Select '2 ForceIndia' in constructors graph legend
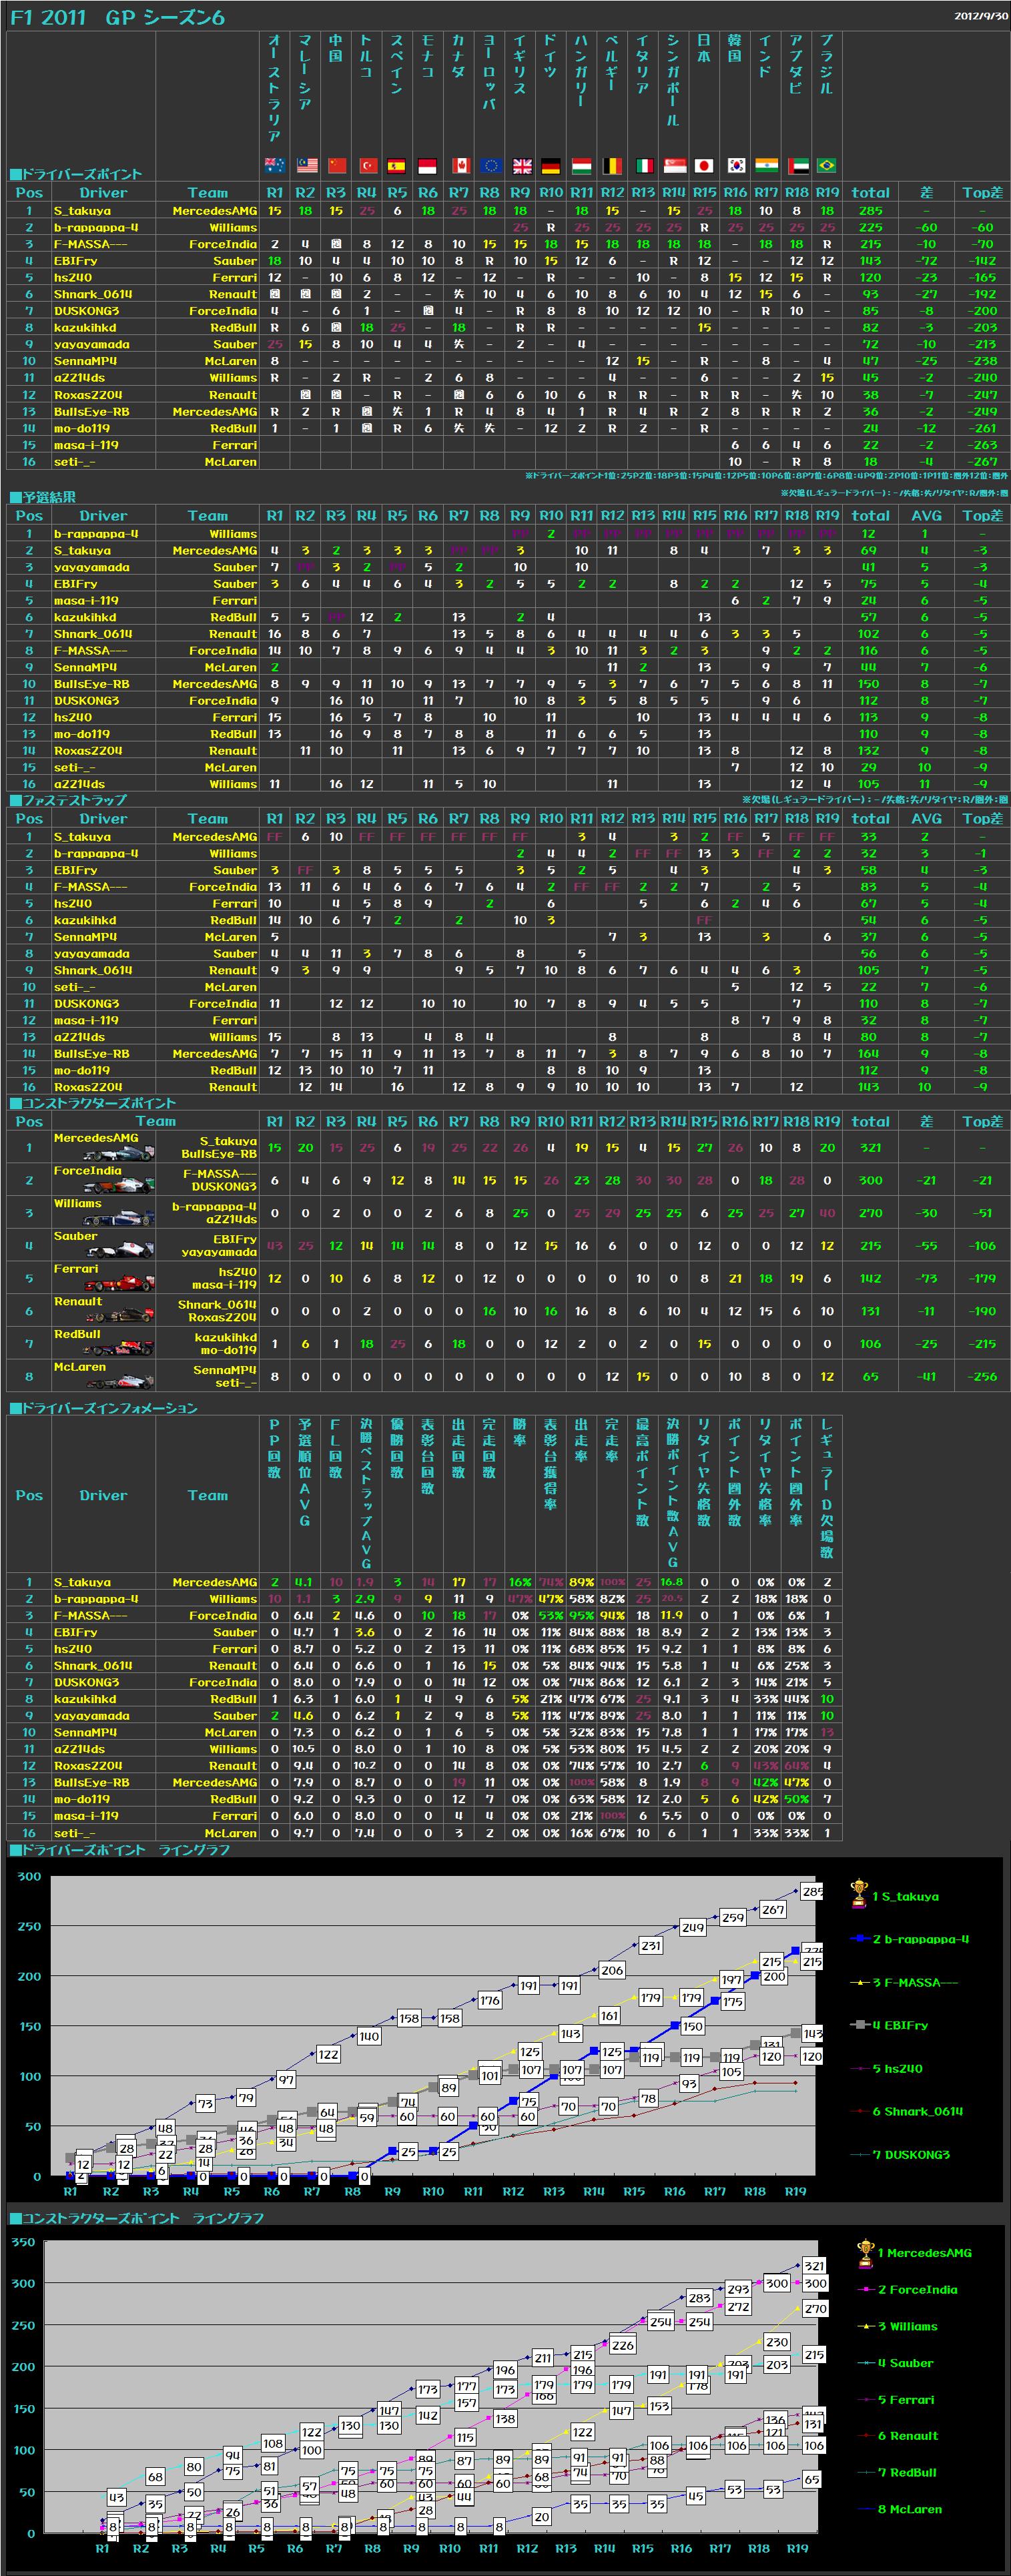 917,2290
